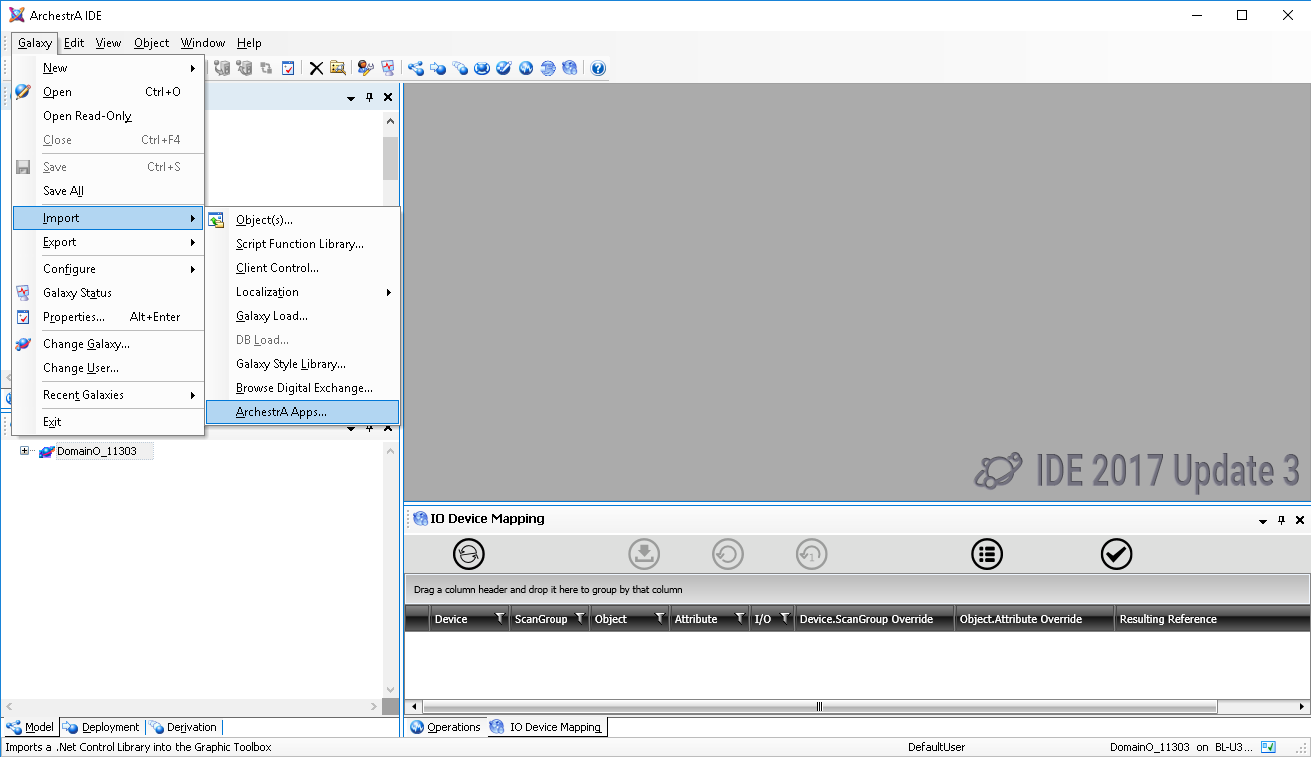
Task: Select Client Control... import option
Action: pos(302,268)
